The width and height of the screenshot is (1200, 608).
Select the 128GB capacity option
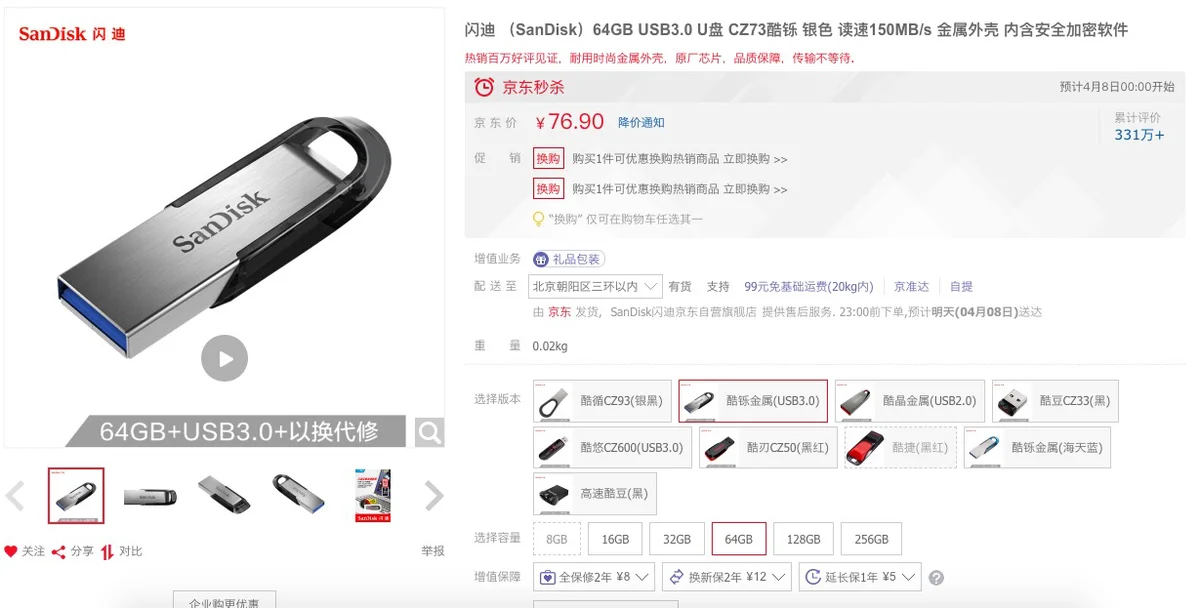click(x=804, y=539)
